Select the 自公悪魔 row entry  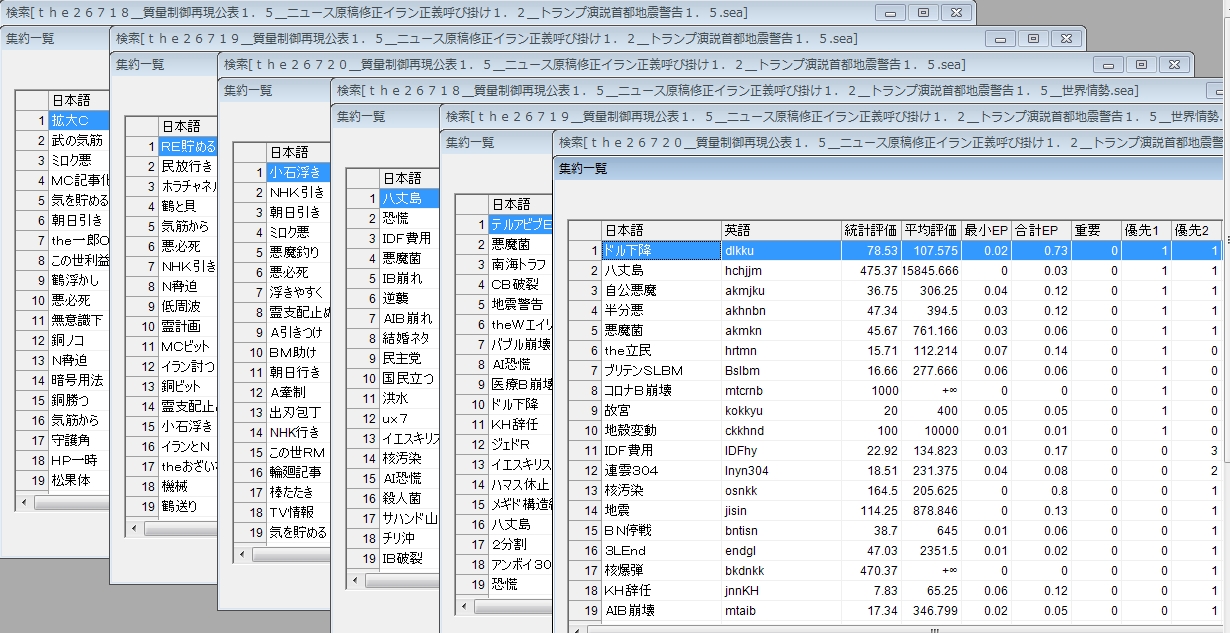[660, 290]
